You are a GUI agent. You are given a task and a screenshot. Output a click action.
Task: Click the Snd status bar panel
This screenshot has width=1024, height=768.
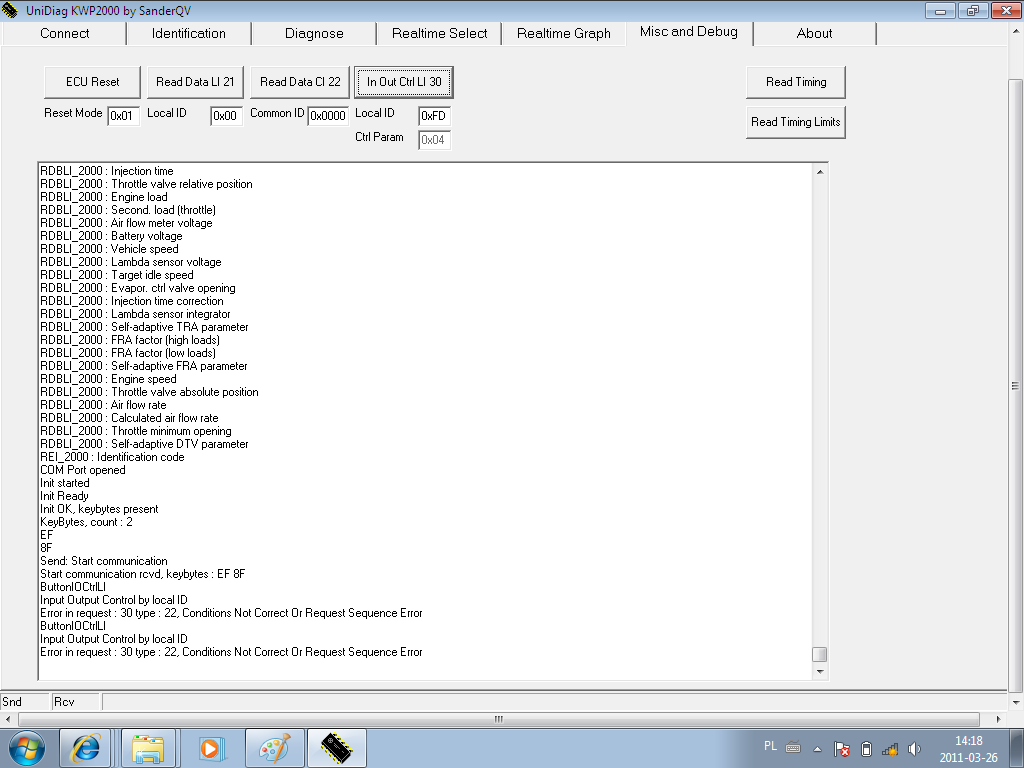pyautogui.click(x=25, y=702)
